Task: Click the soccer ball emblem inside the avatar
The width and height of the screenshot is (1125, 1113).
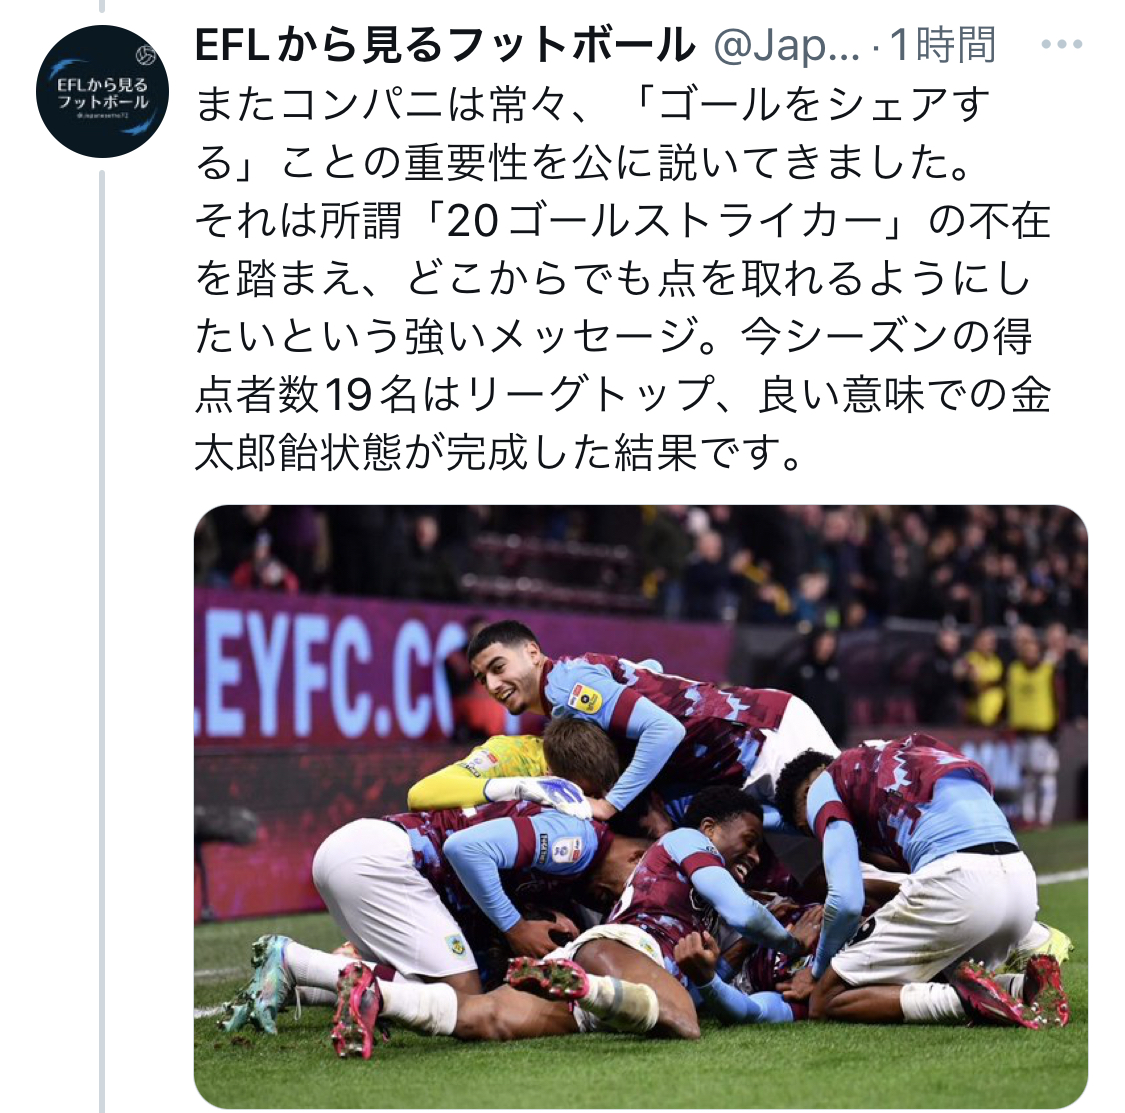Action: click(x=146, y=55)
